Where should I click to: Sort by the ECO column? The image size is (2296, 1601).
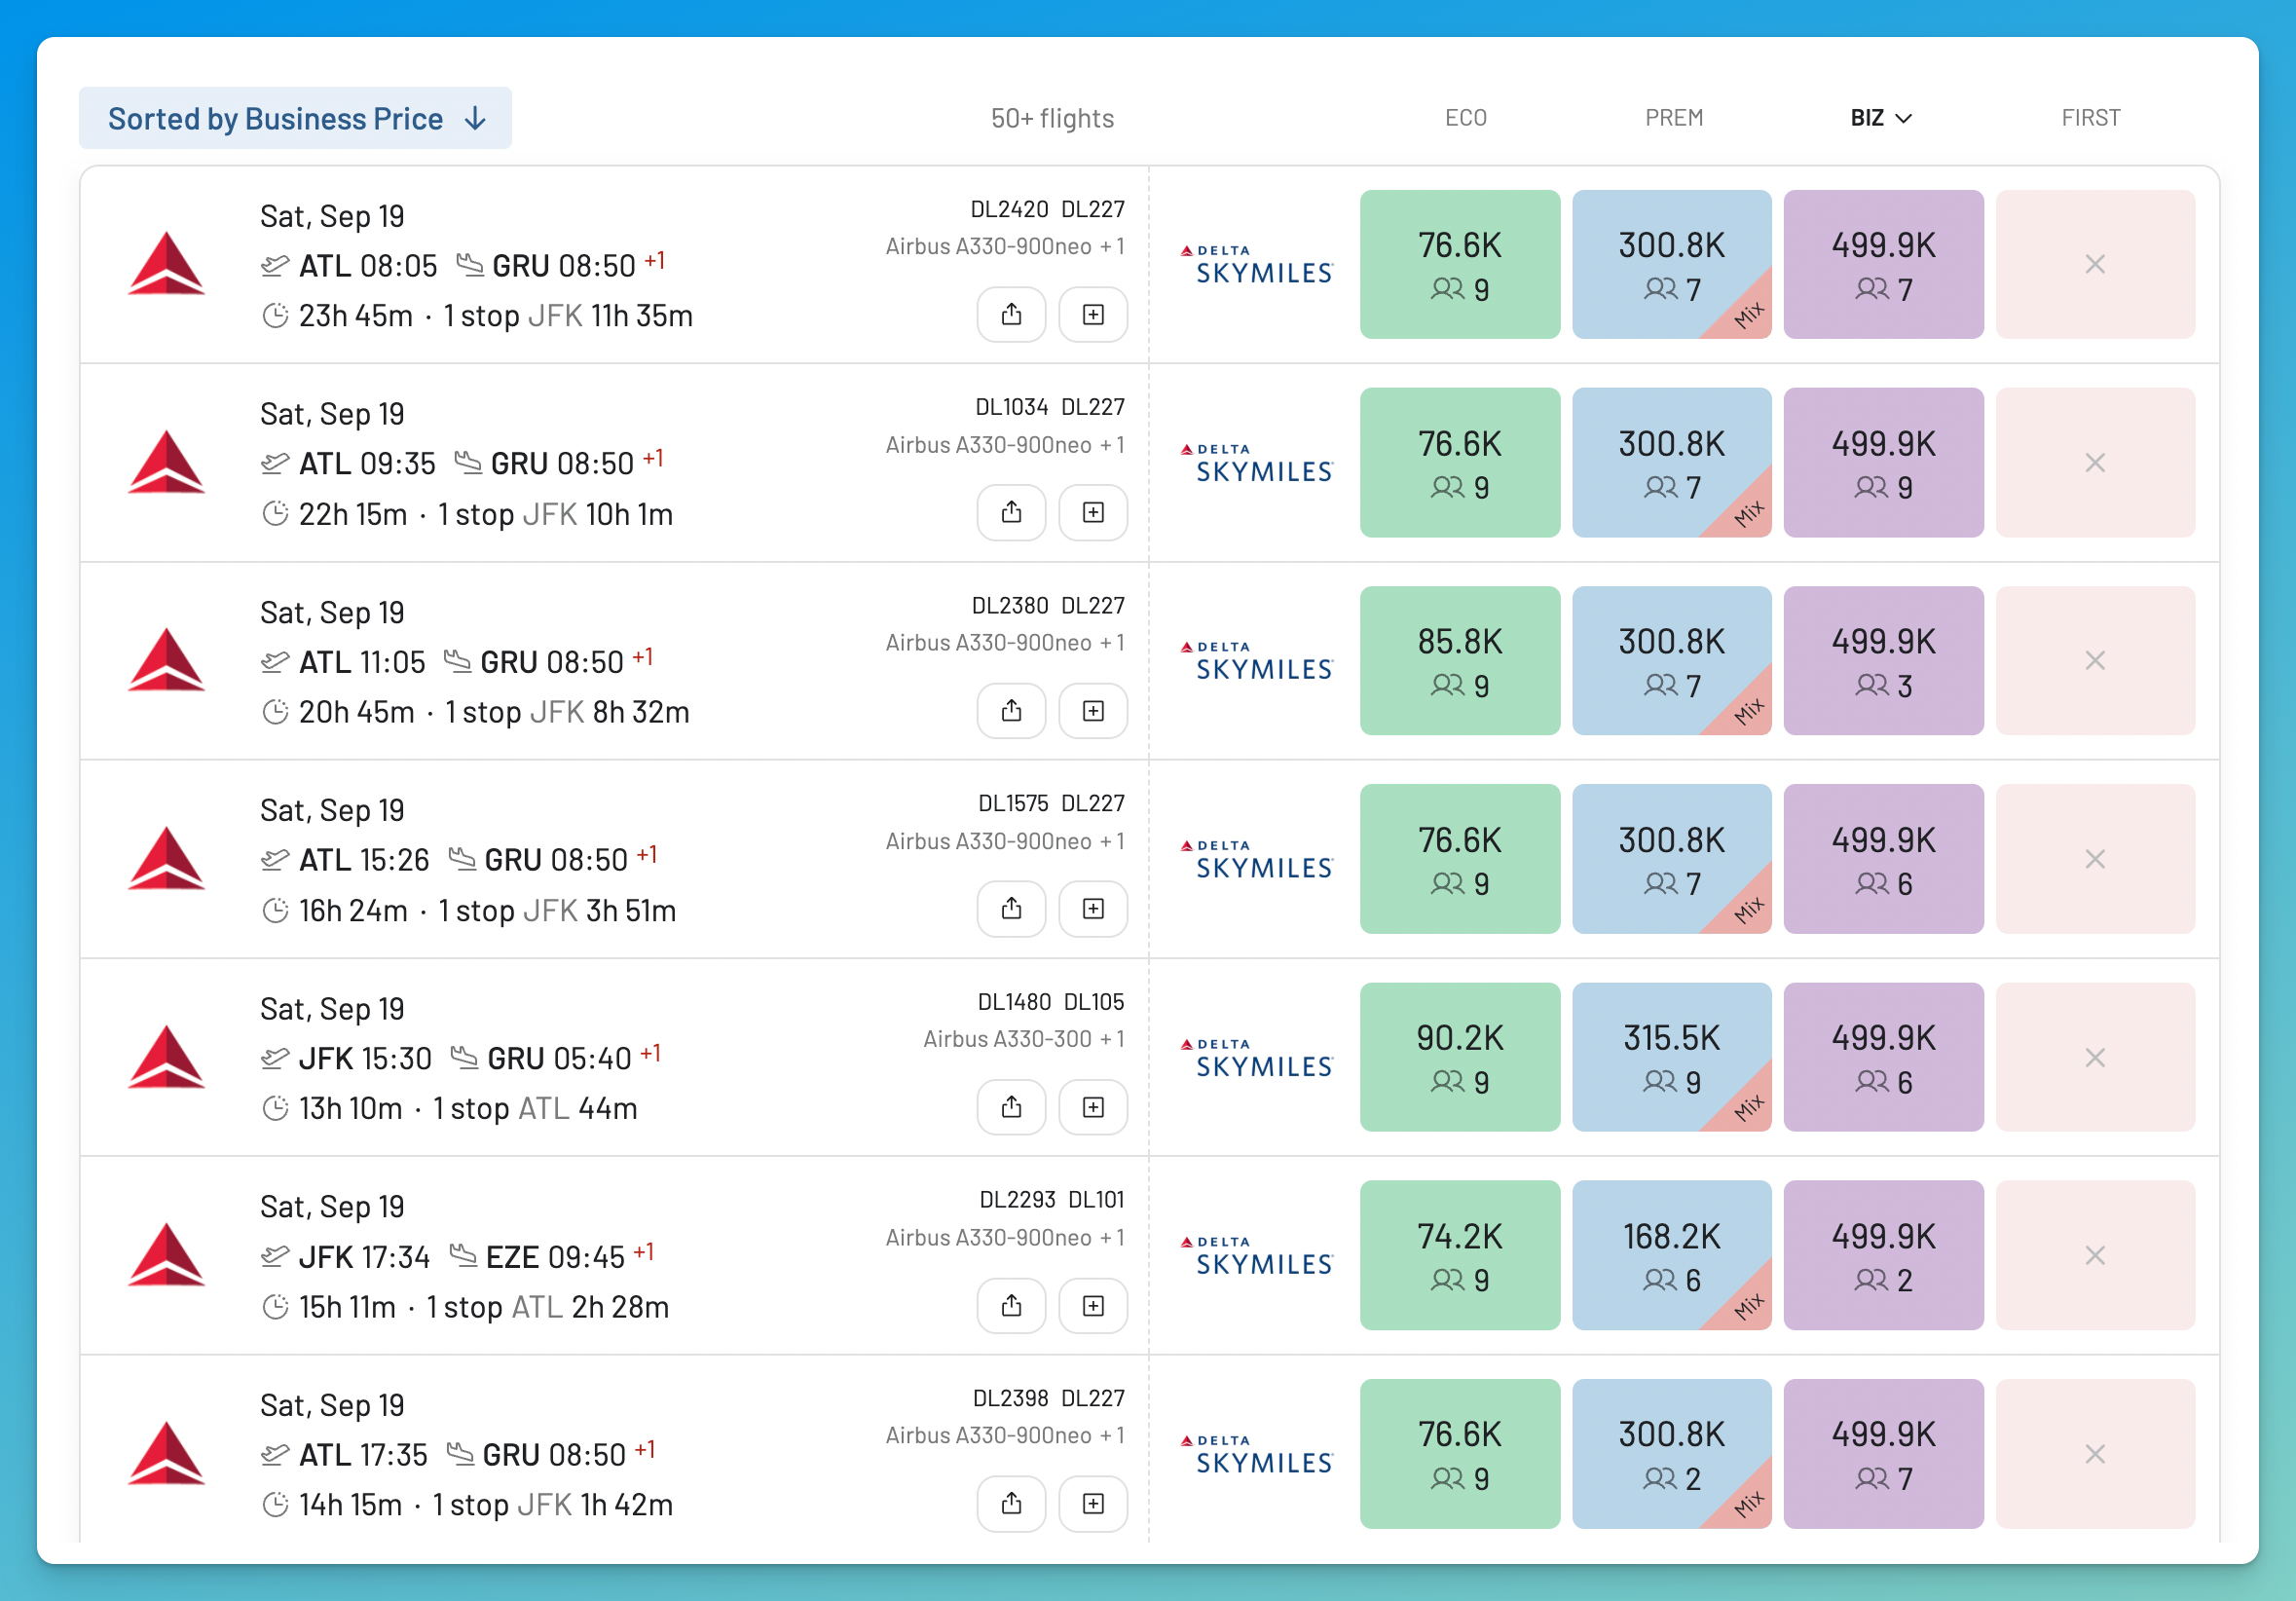[1465, 118]
